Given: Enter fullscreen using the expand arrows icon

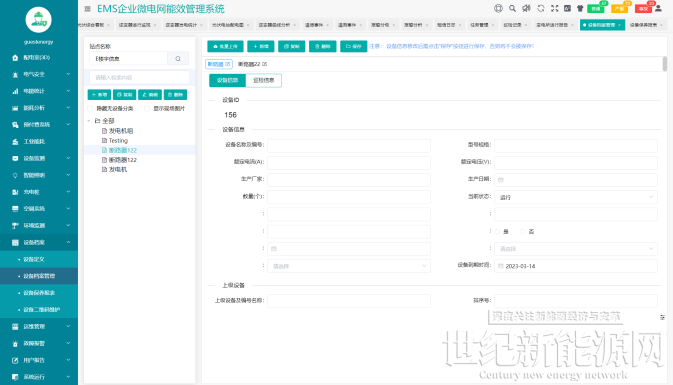Looking at the screenshot, I should [555, 8].
